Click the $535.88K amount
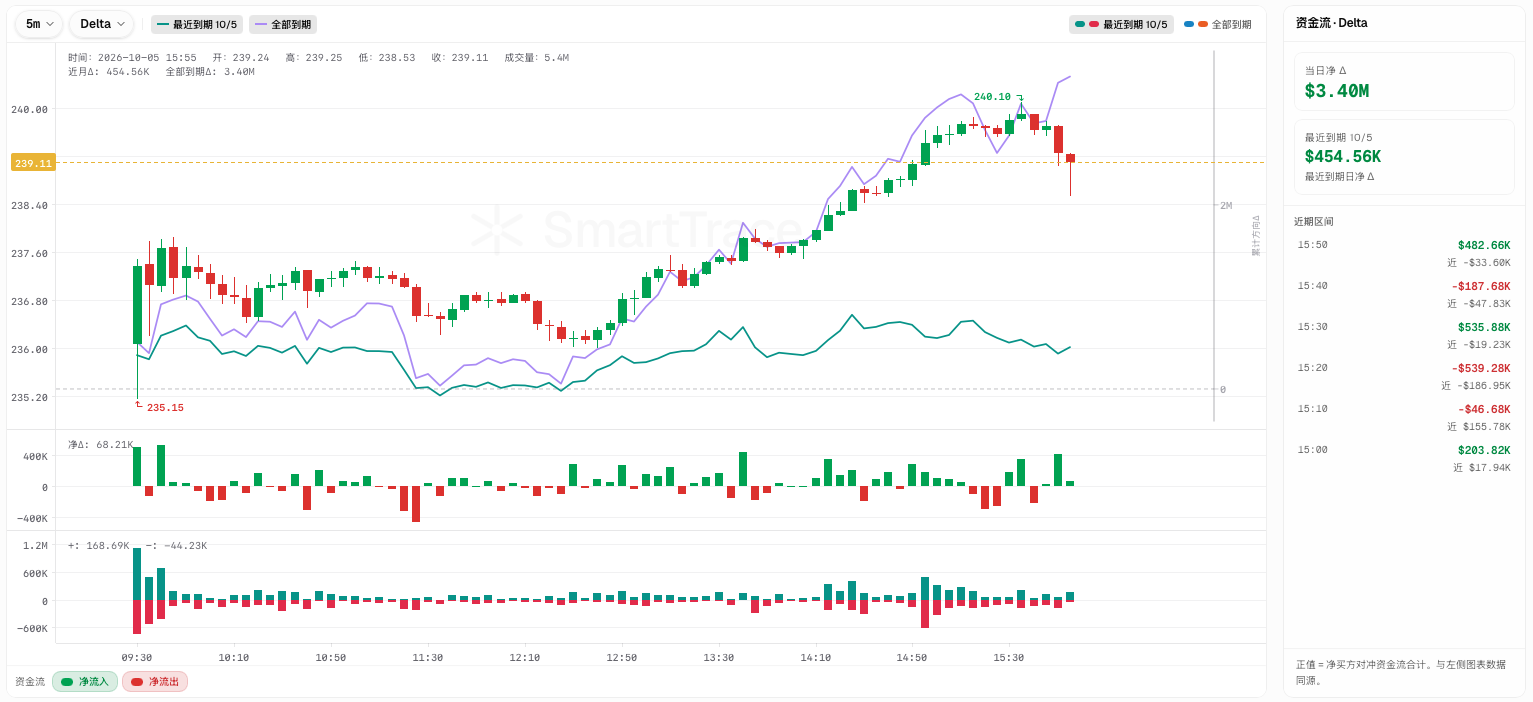This screenshot has height=702, width=1533. click(1484, 327)
